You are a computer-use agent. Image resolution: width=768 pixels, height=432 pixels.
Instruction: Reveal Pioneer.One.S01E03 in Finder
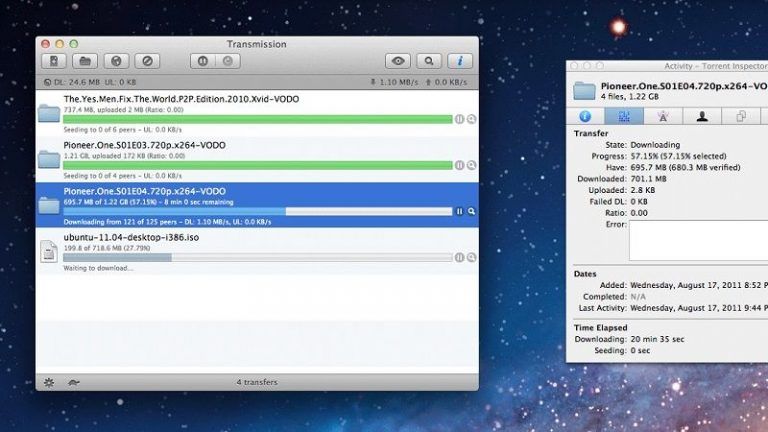471,165
